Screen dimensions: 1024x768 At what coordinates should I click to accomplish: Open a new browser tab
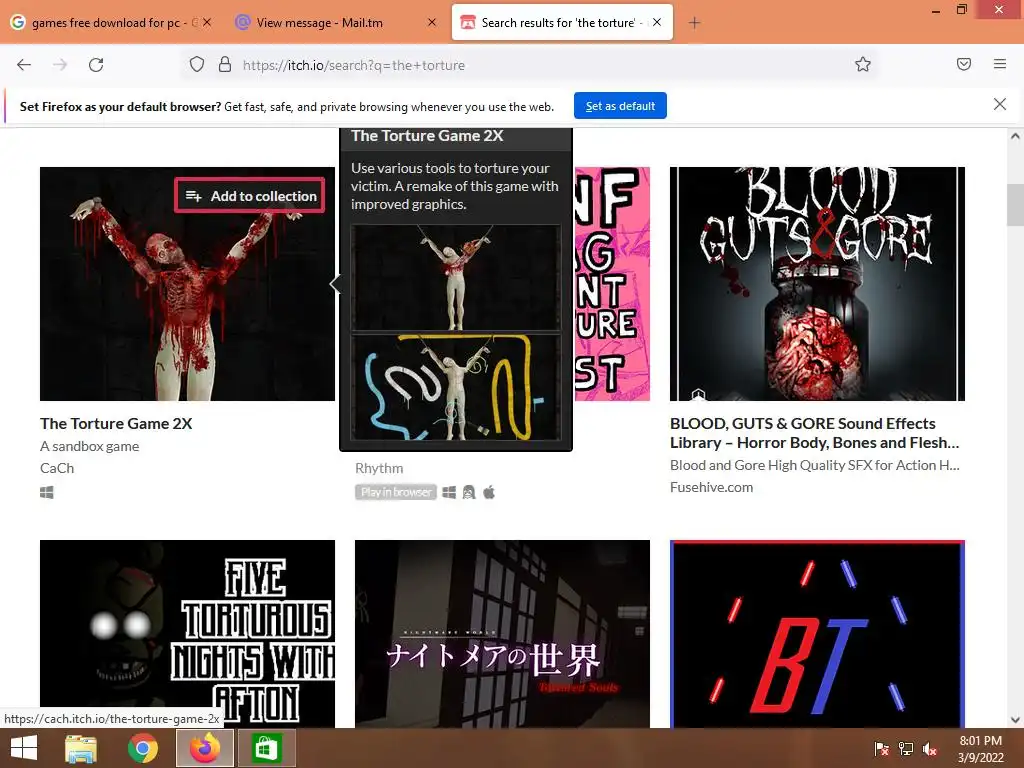coord(694,23)
